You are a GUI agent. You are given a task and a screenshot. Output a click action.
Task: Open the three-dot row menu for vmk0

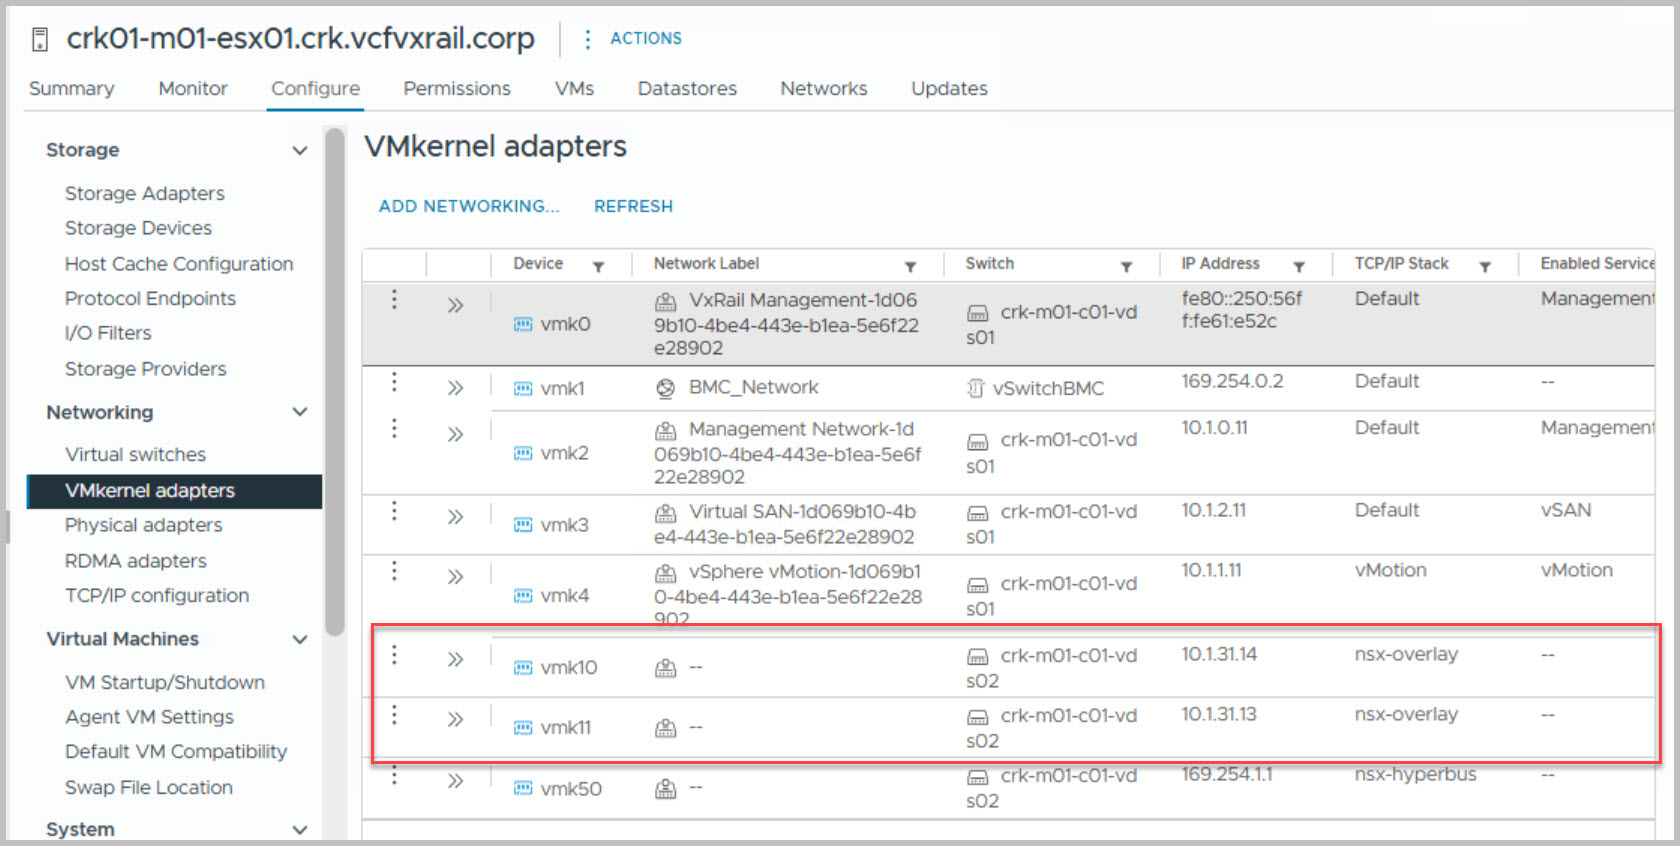(394, 299)
